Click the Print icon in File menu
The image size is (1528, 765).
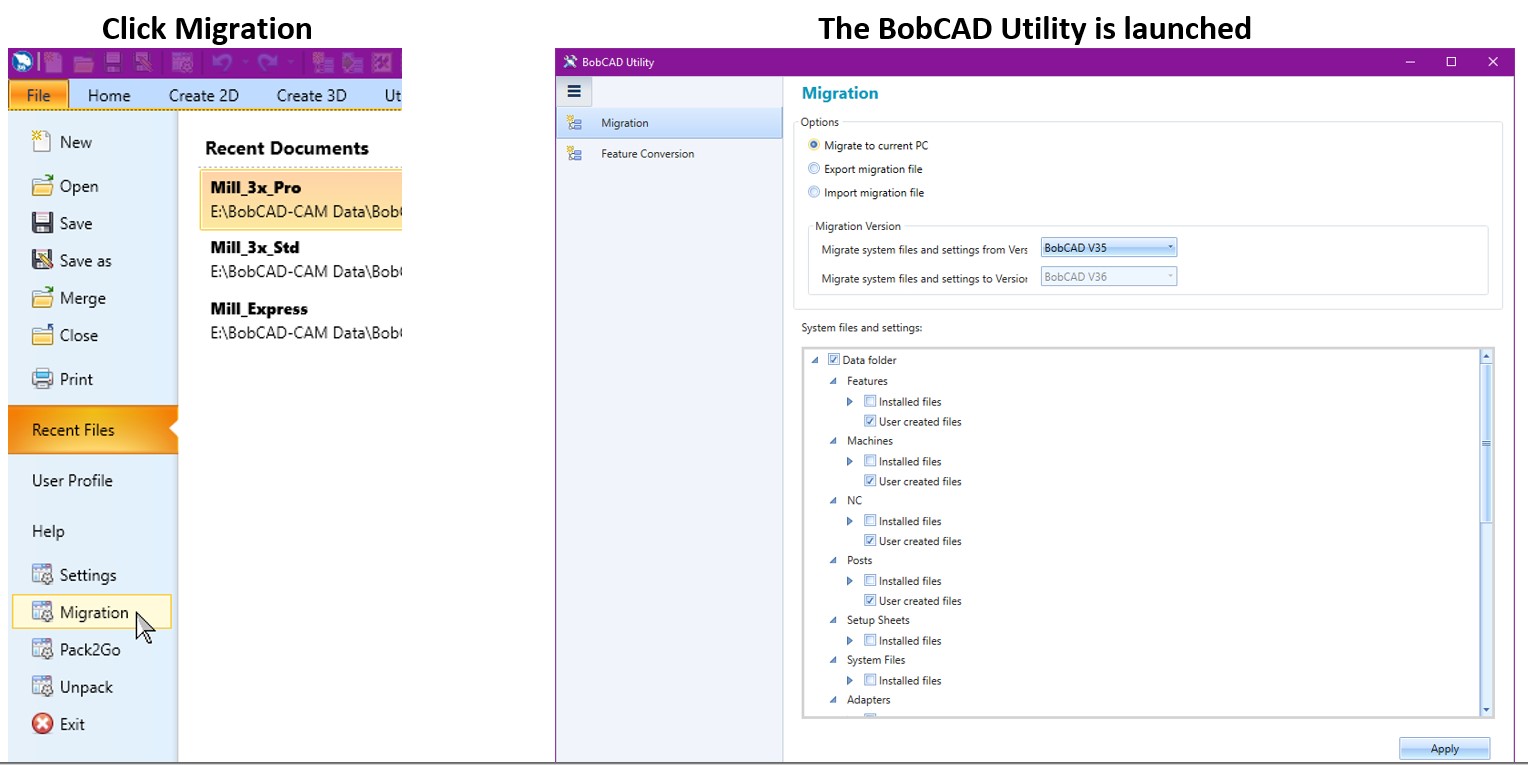42,379
